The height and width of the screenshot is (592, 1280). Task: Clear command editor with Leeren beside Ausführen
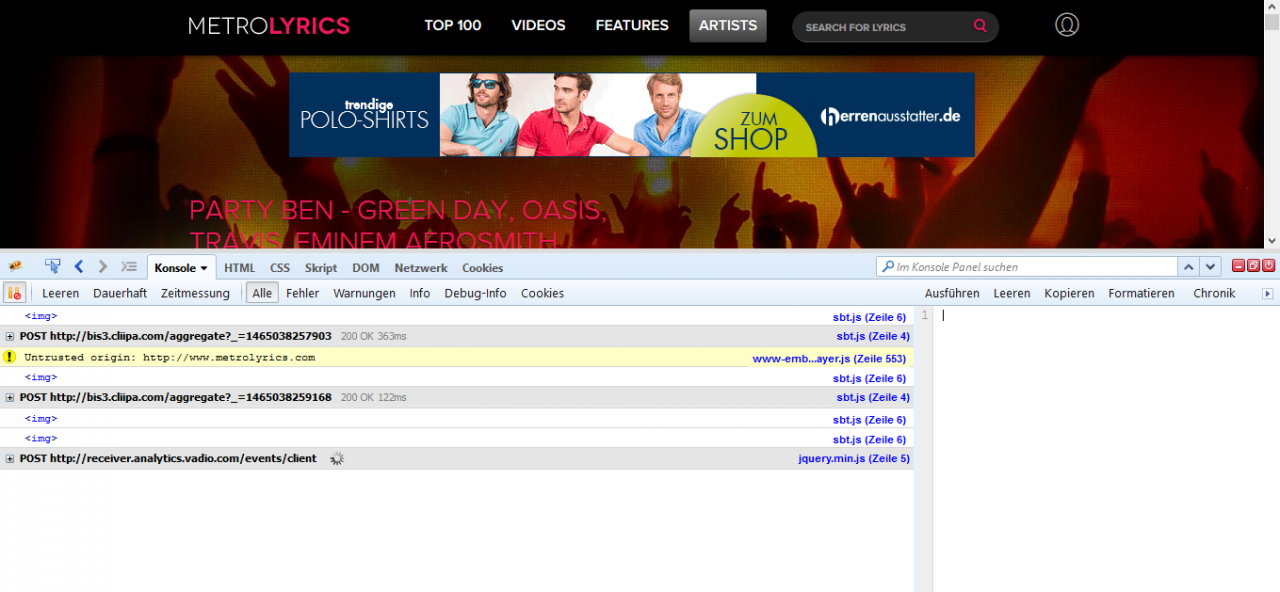[x=1012, y=293]
